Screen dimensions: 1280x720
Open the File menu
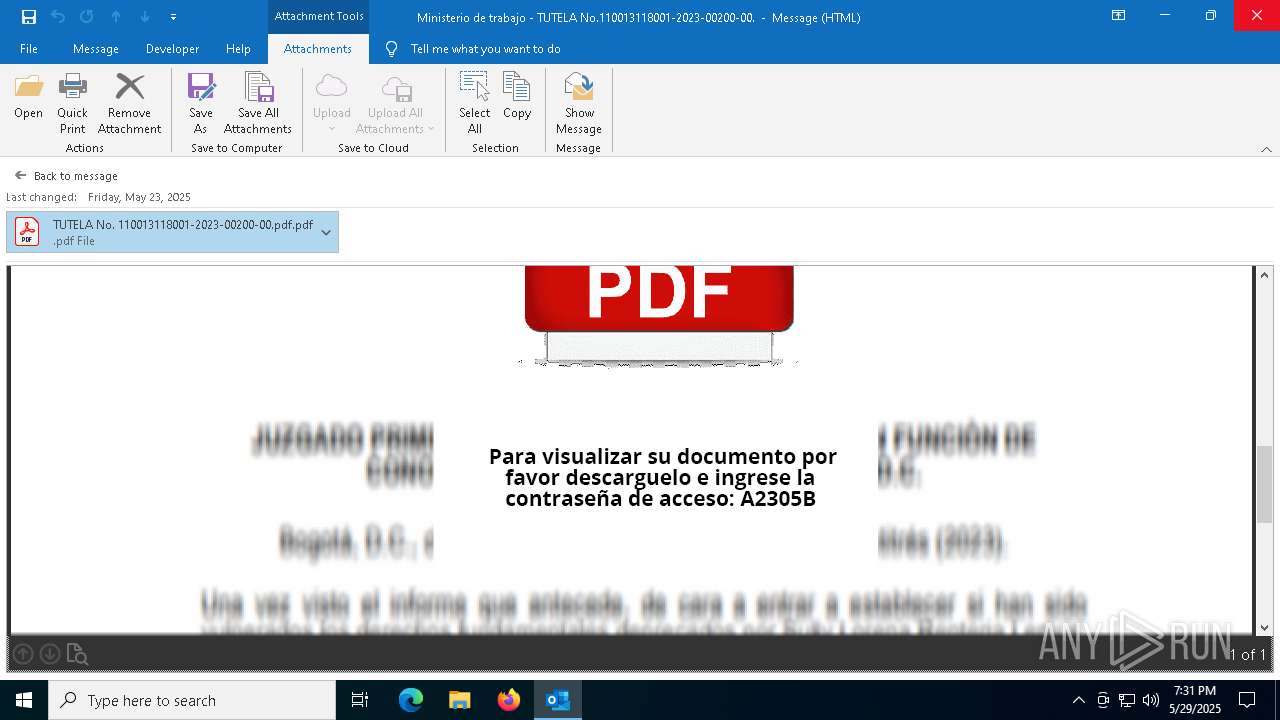tap(29, 49)
